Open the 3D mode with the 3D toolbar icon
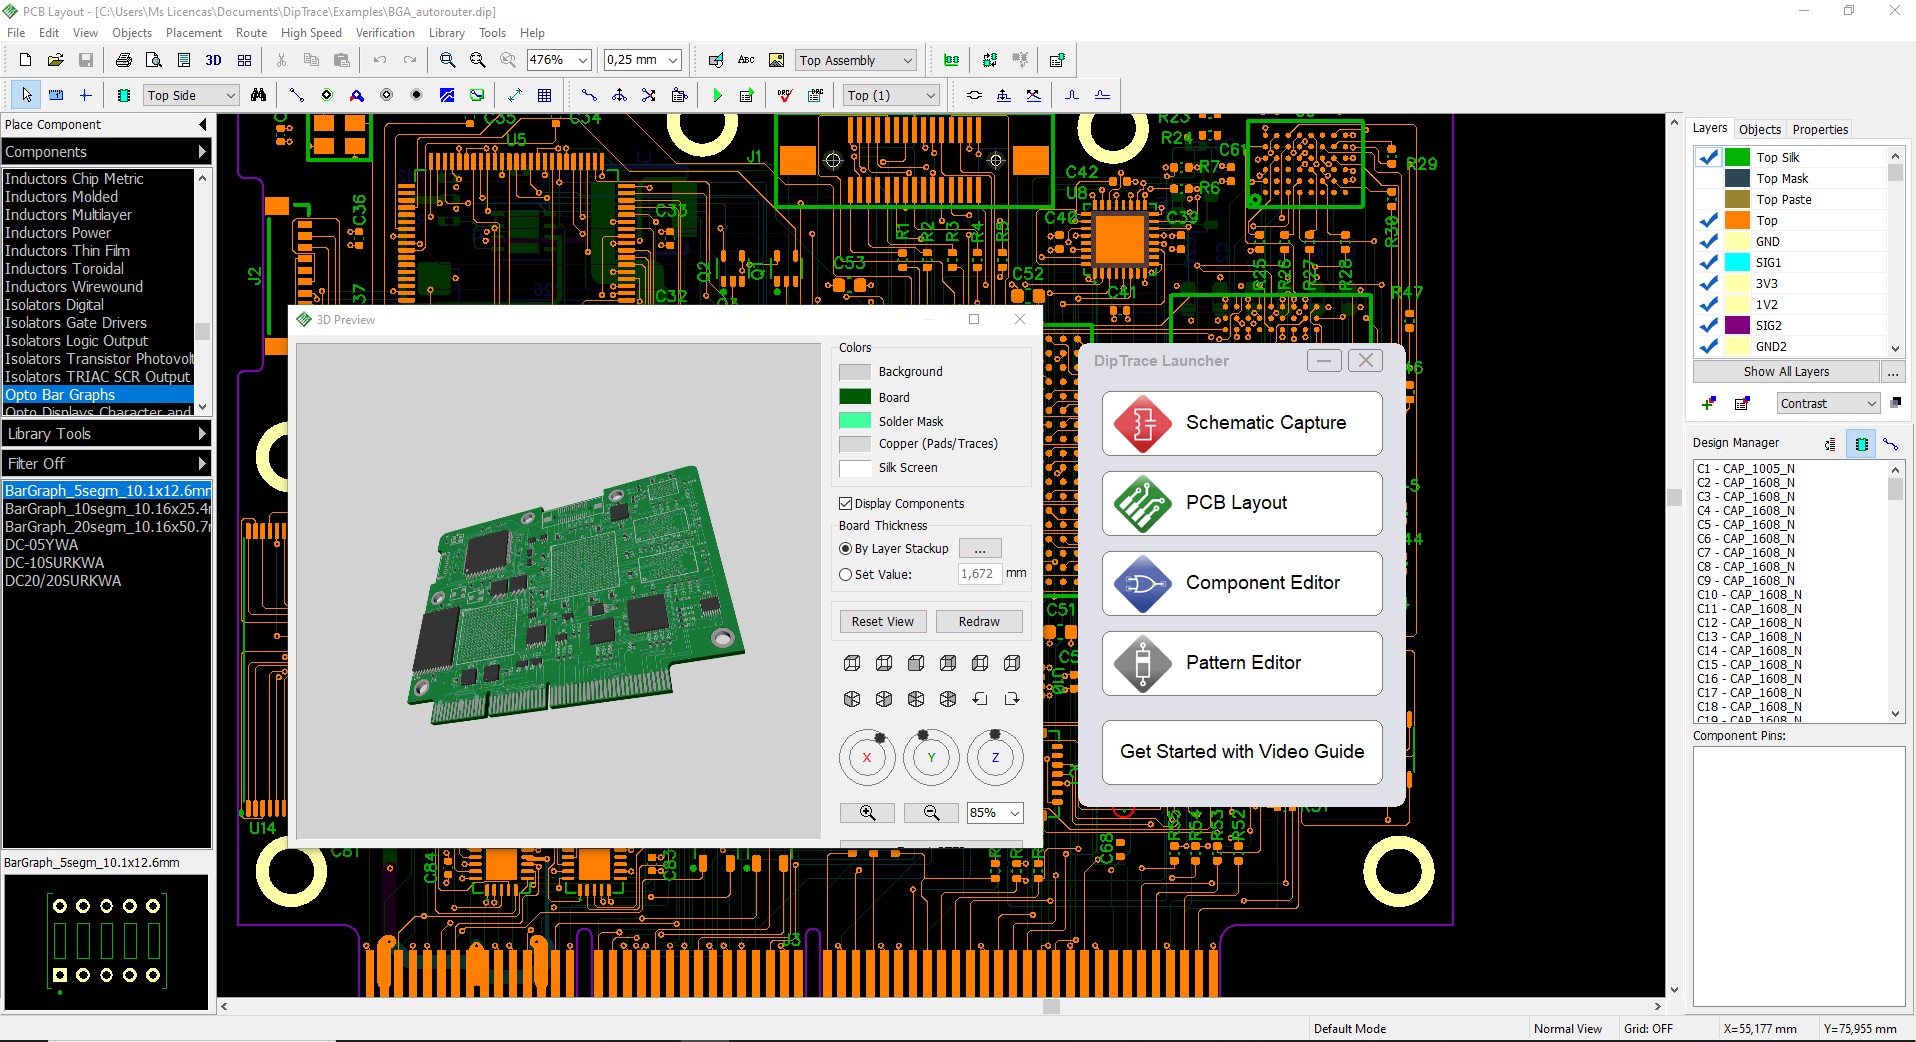Screen dimensions: 1916x1042 [213, 60]
